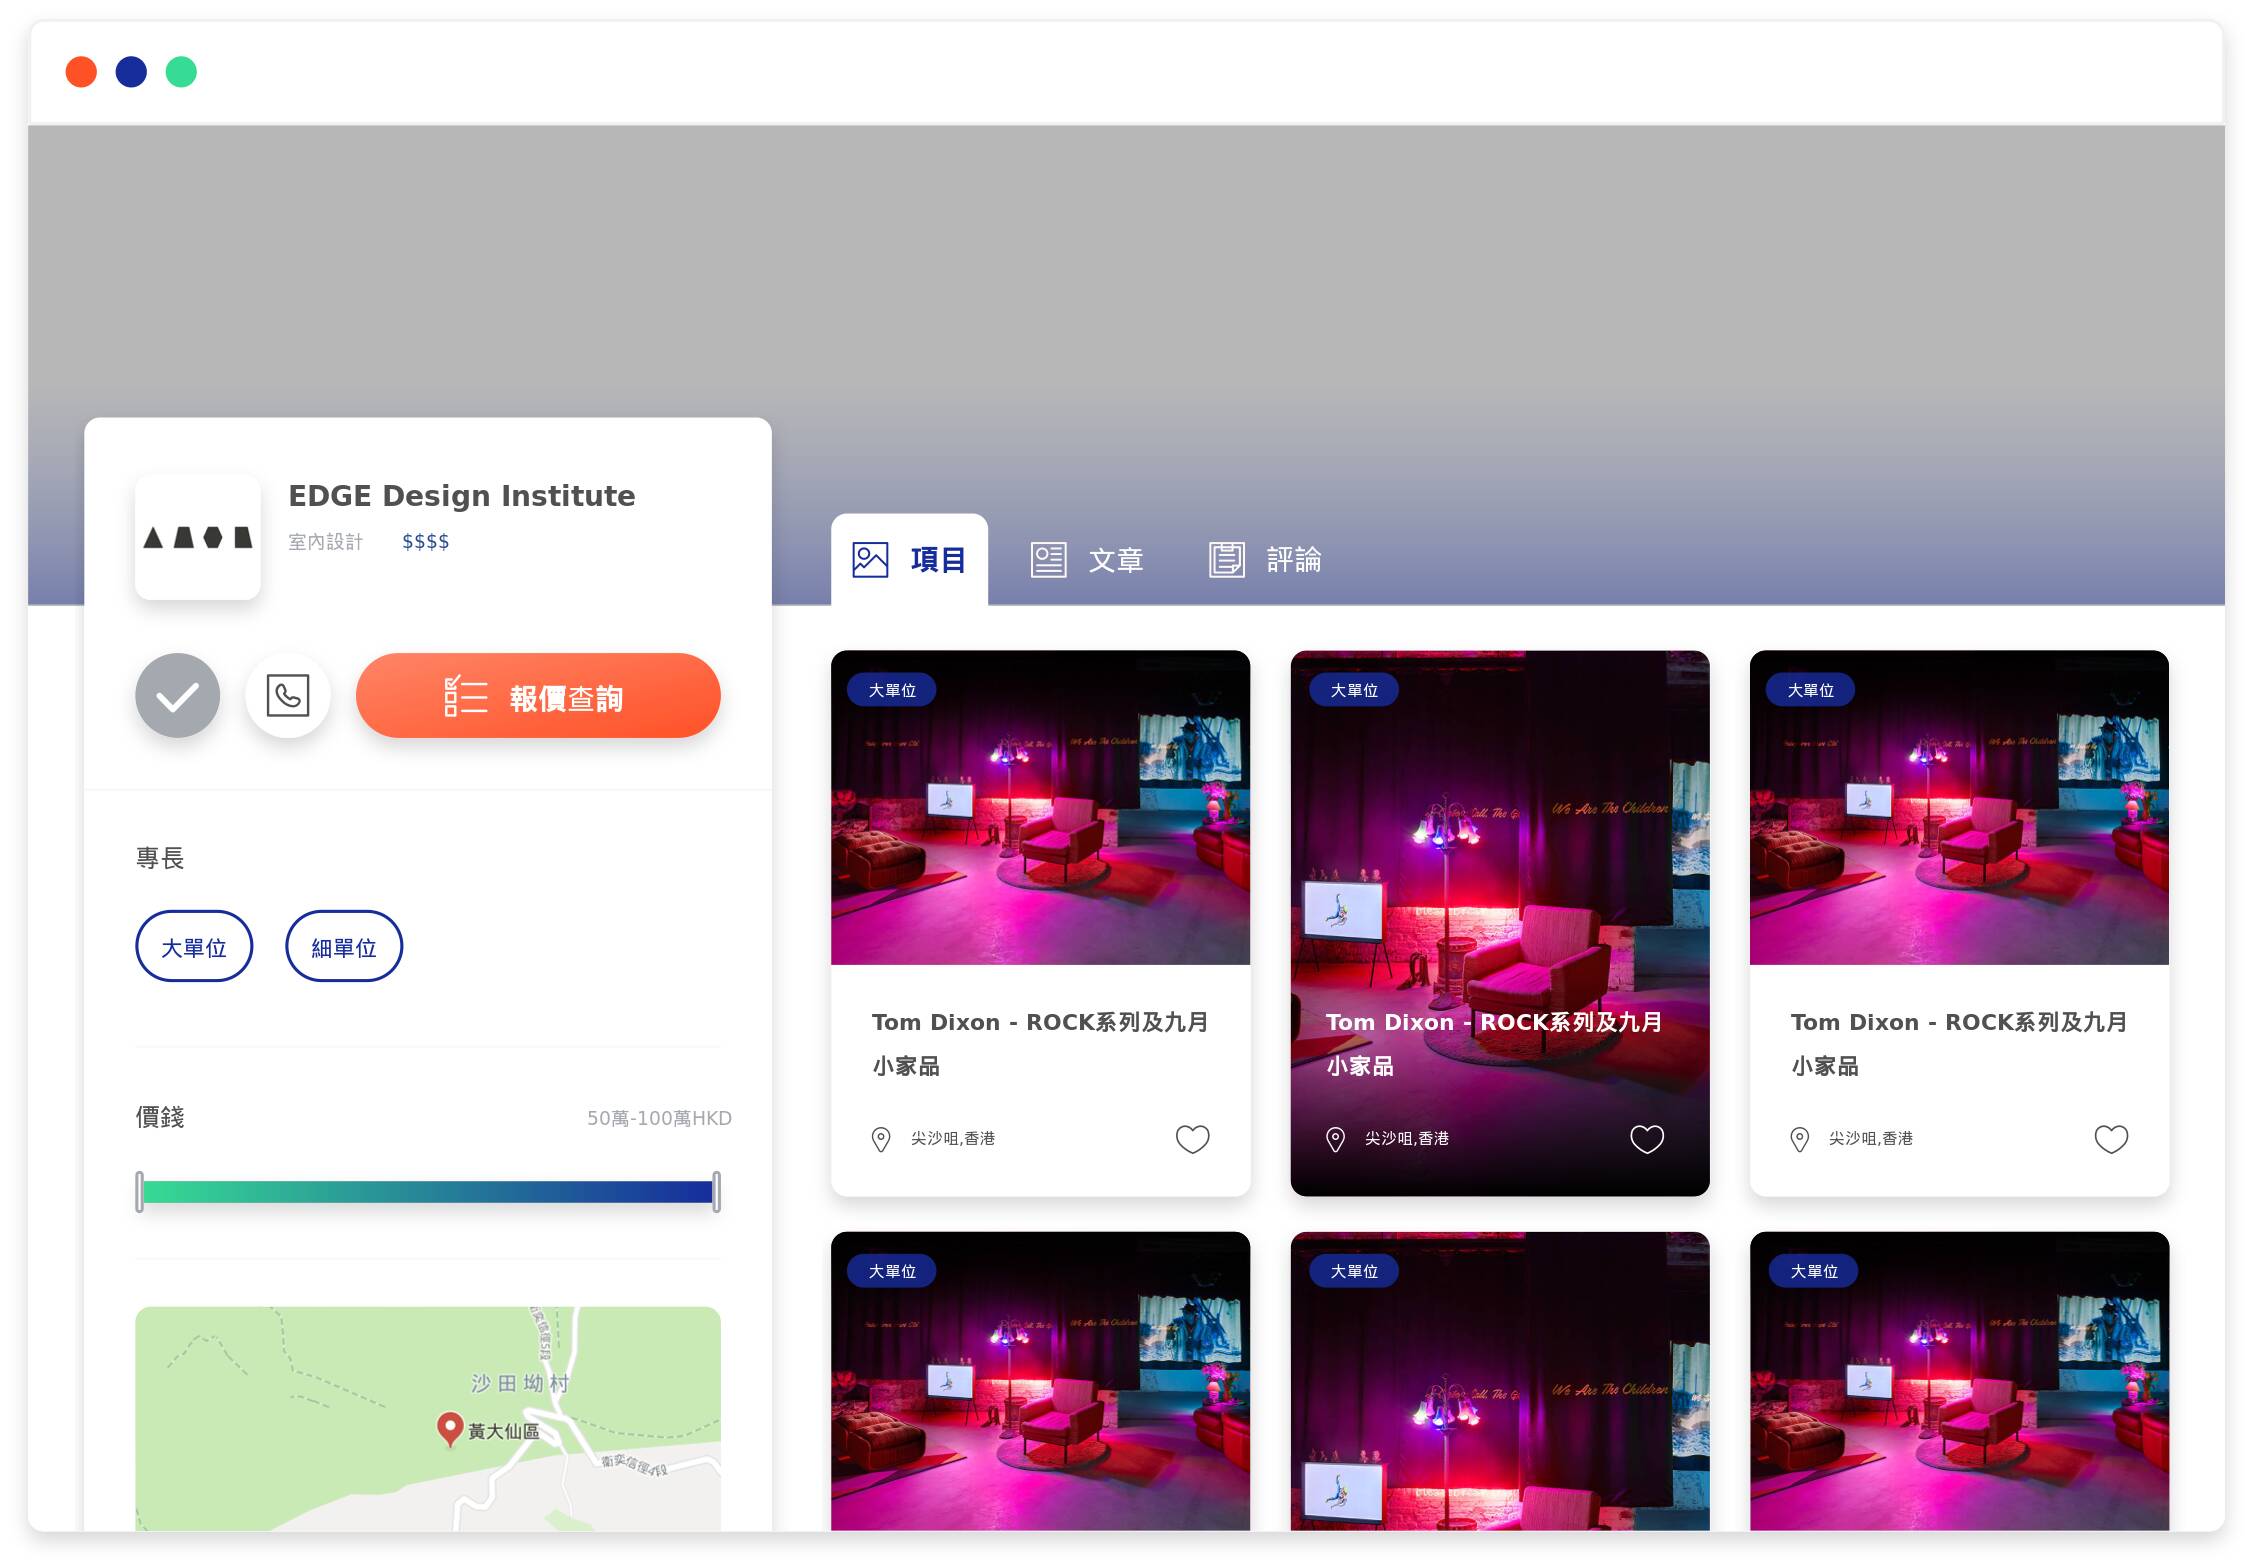The width and height of the screenshot is (2253, 1568).
Task: Open the 項目 projects tab
Action: pos(909,560)
